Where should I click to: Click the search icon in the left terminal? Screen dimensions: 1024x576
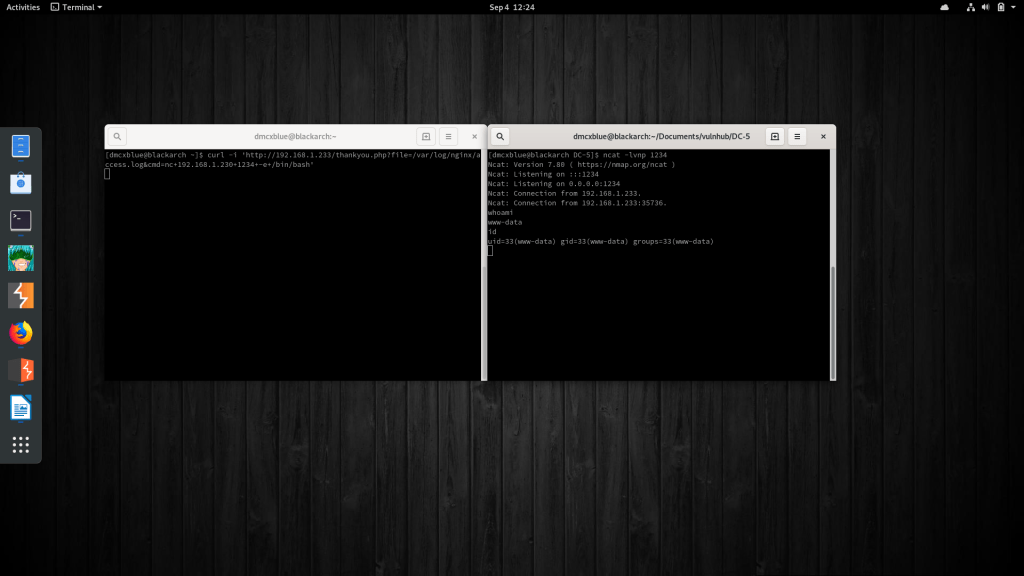click(x=117, y=136)
